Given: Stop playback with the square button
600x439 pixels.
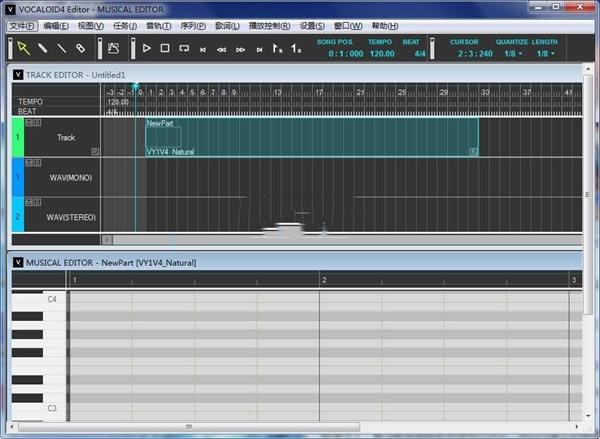Looking at the screenshot, I should [x=165, y=48].
